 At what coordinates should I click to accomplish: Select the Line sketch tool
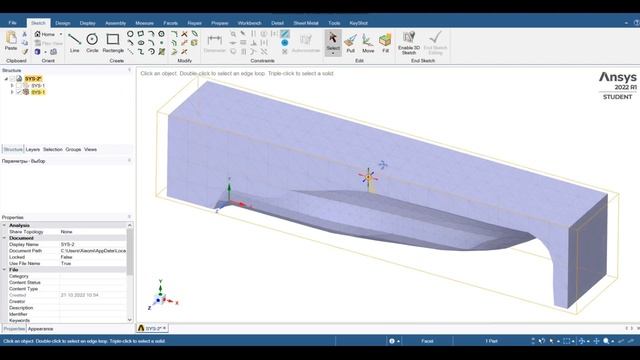pos(74,42)
